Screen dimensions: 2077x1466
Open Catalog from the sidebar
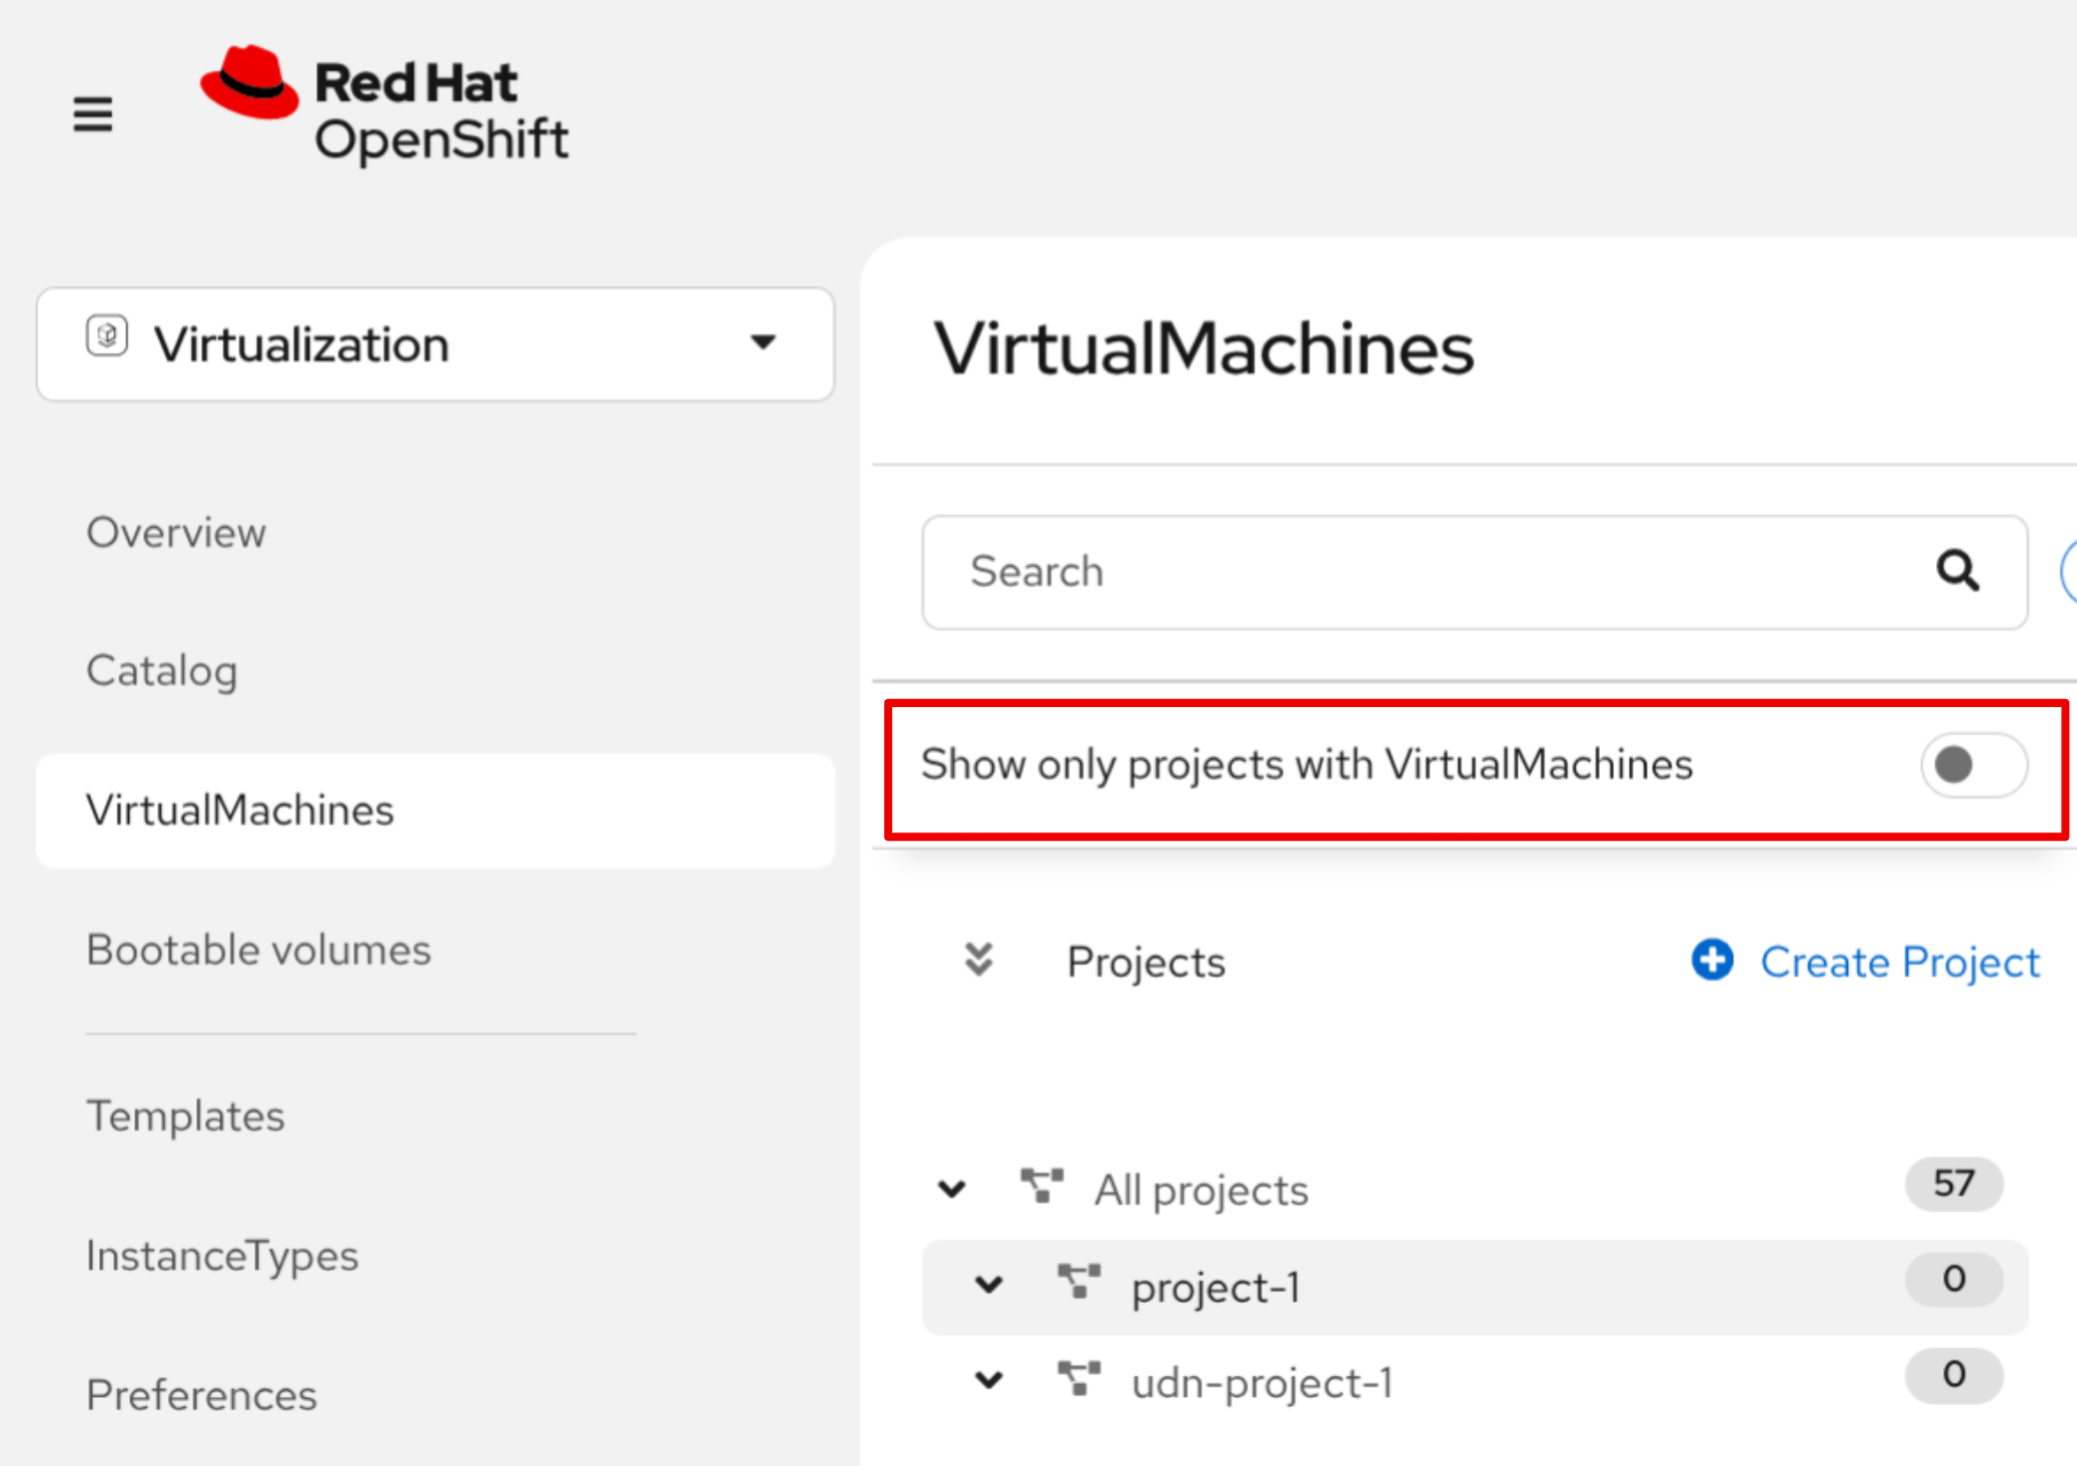162,670
